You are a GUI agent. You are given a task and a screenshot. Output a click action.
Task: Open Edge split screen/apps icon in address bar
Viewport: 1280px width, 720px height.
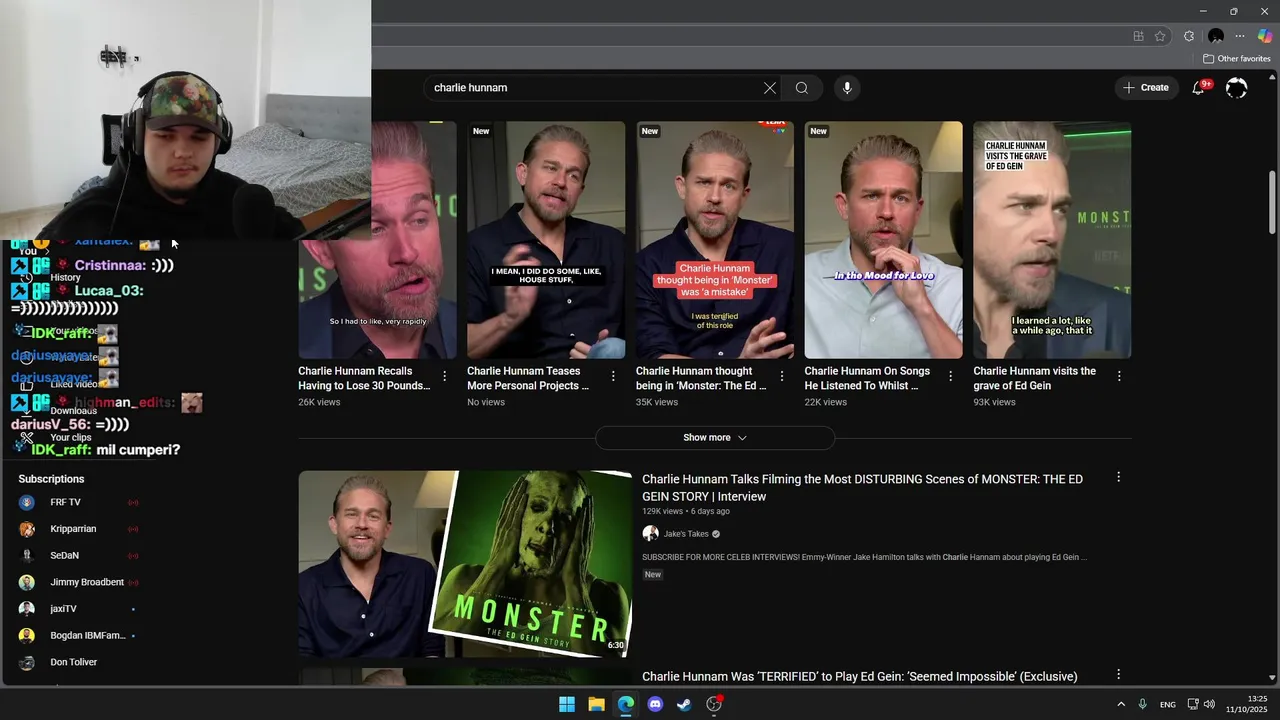1138,36
